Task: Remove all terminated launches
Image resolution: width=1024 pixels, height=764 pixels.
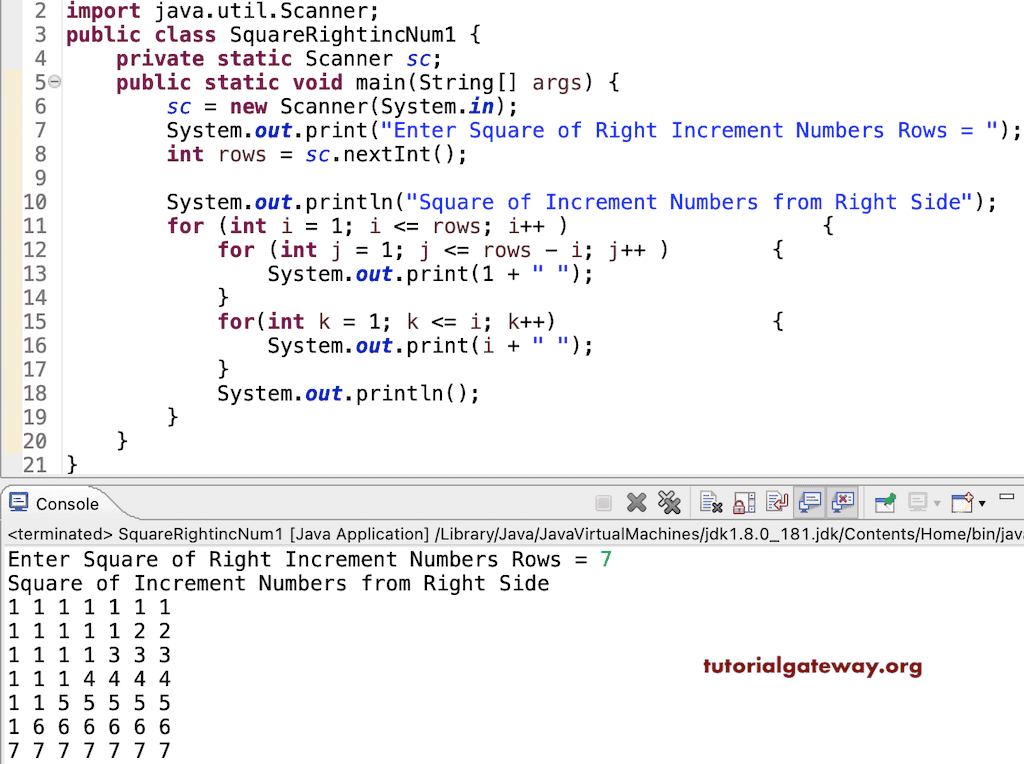Action: pos(671,502)
